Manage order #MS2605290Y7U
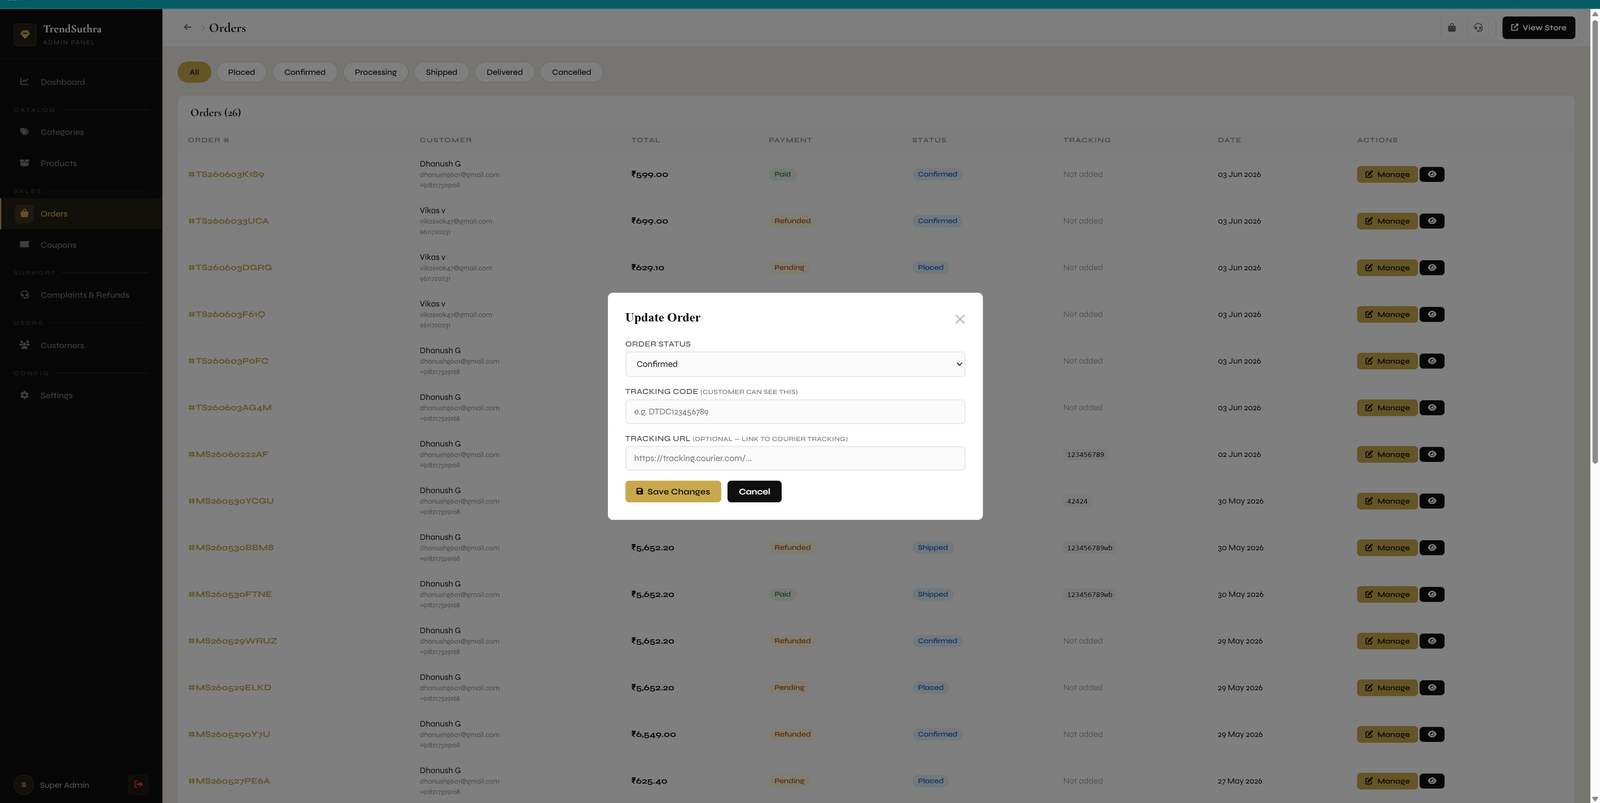1600x803 pixels. coord(1387,734)
